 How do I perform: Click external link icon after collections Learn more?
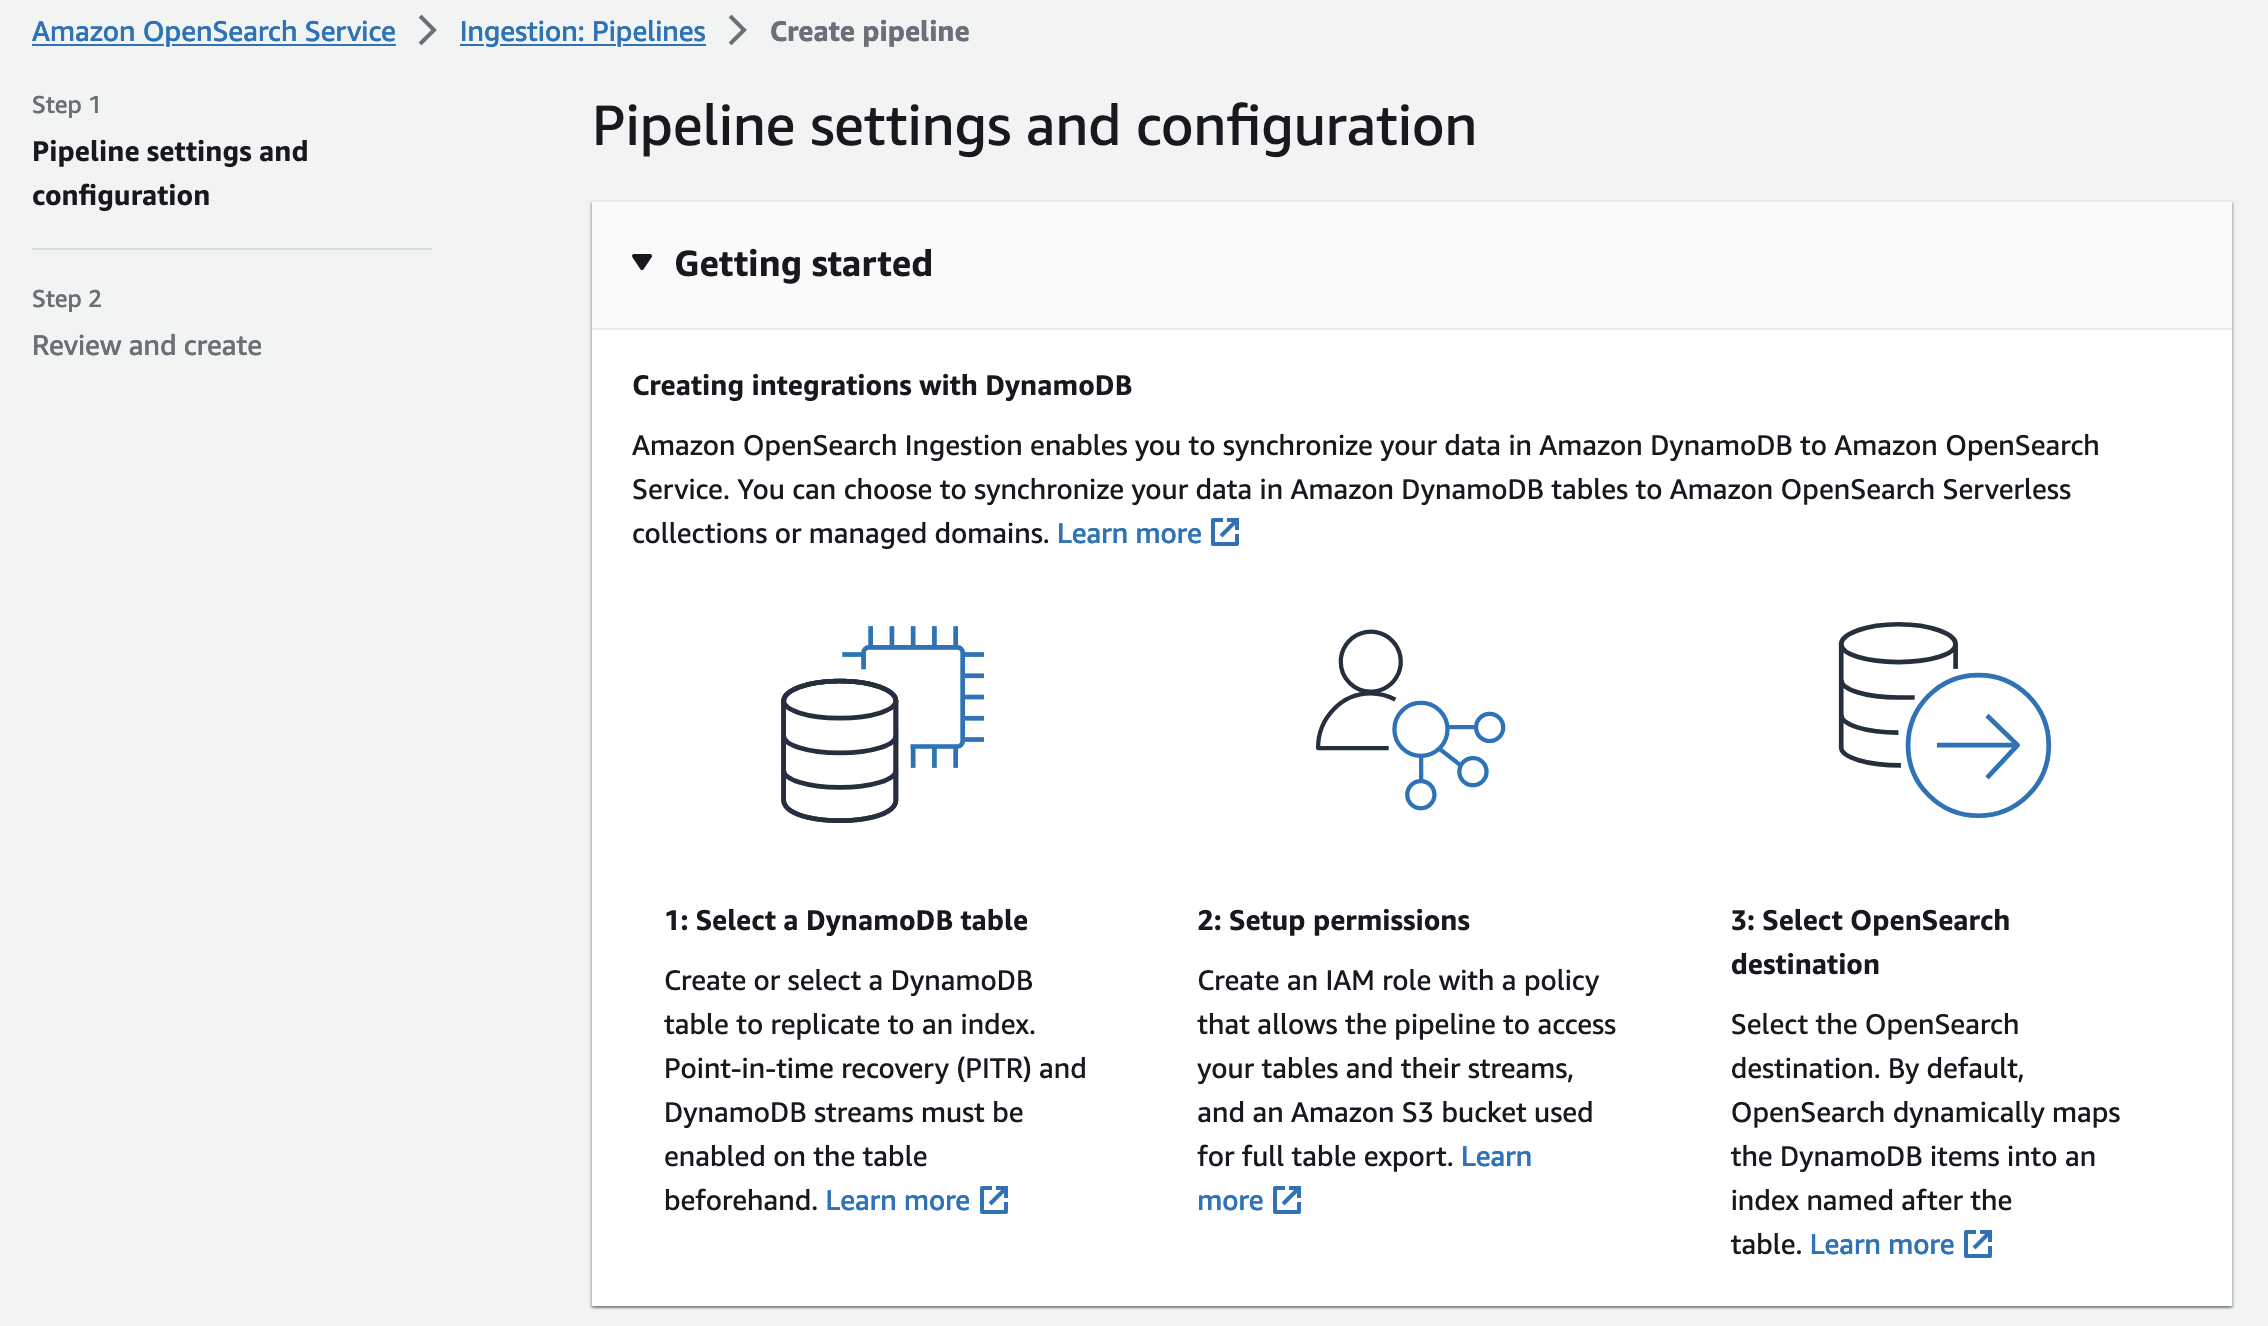1225,532
